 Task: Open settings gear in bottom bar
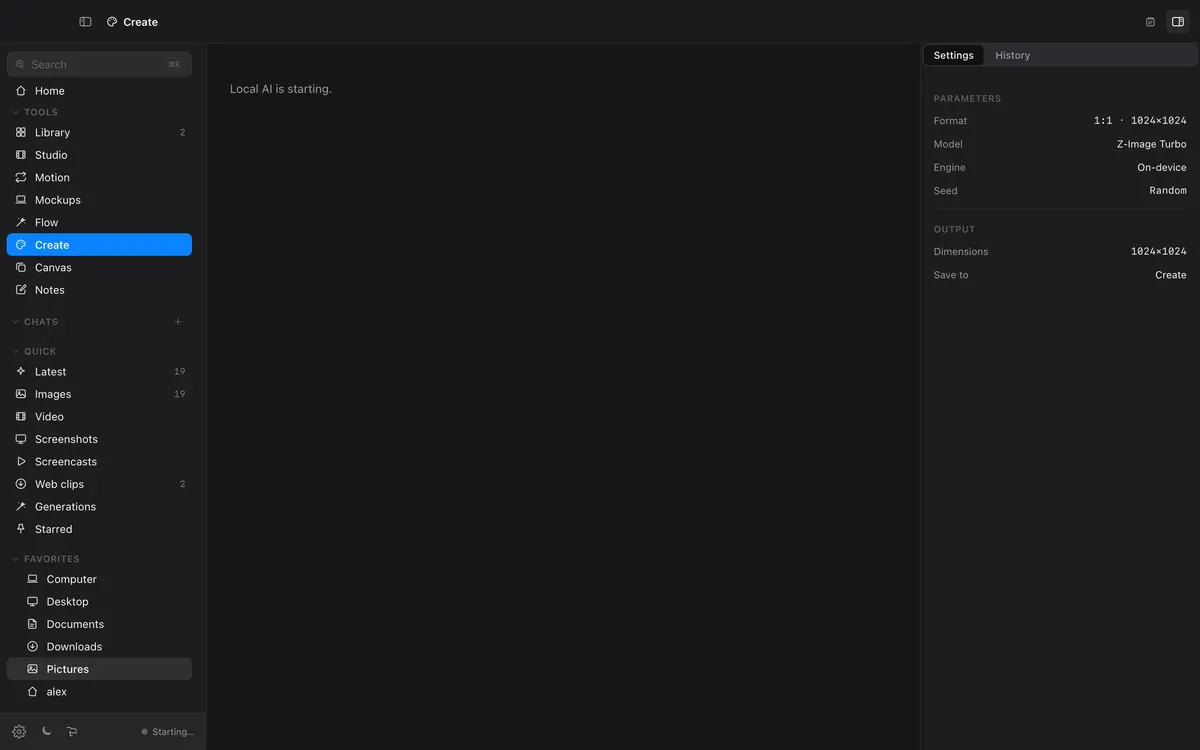coord(19,731)
